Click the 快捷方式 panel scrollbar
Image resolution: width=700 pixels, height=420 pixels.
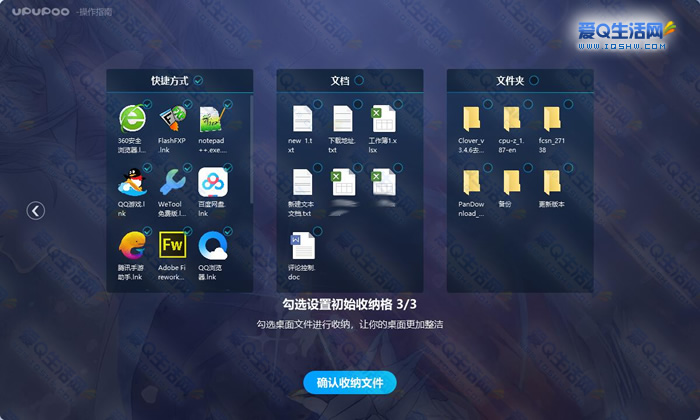(x=251, y=150)
